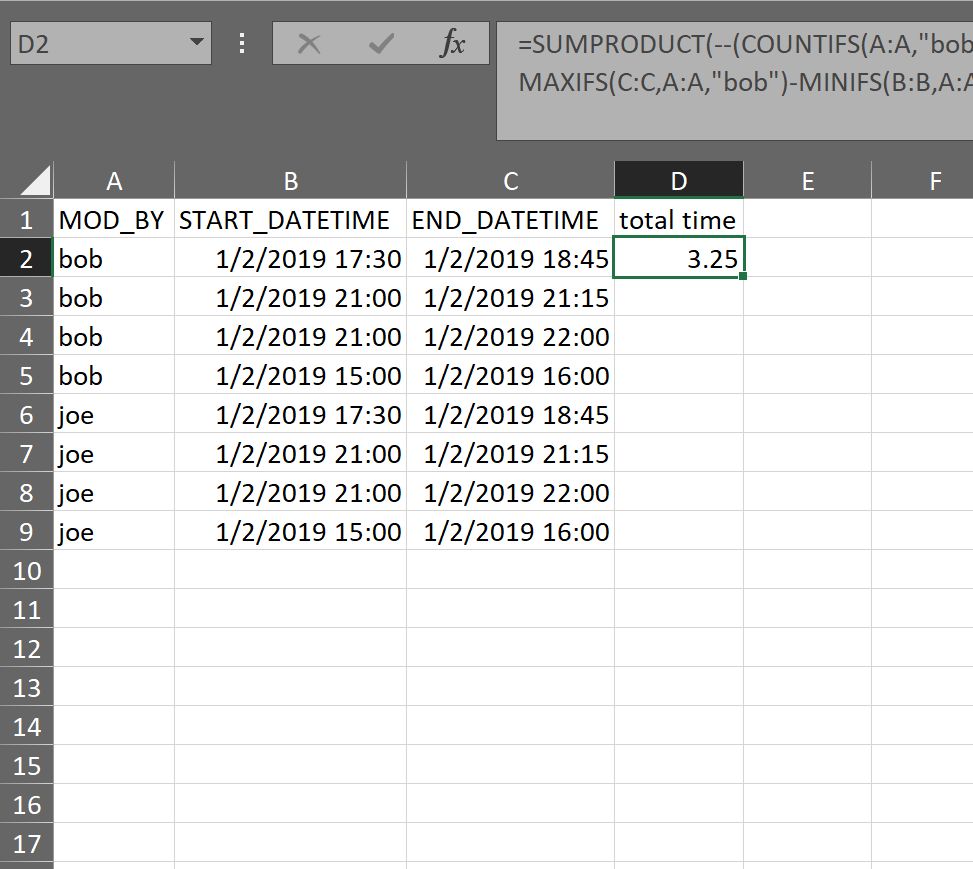Click the Cancel (X) formula bar icon
973x869 pixels.
click(x=308, y=44)
